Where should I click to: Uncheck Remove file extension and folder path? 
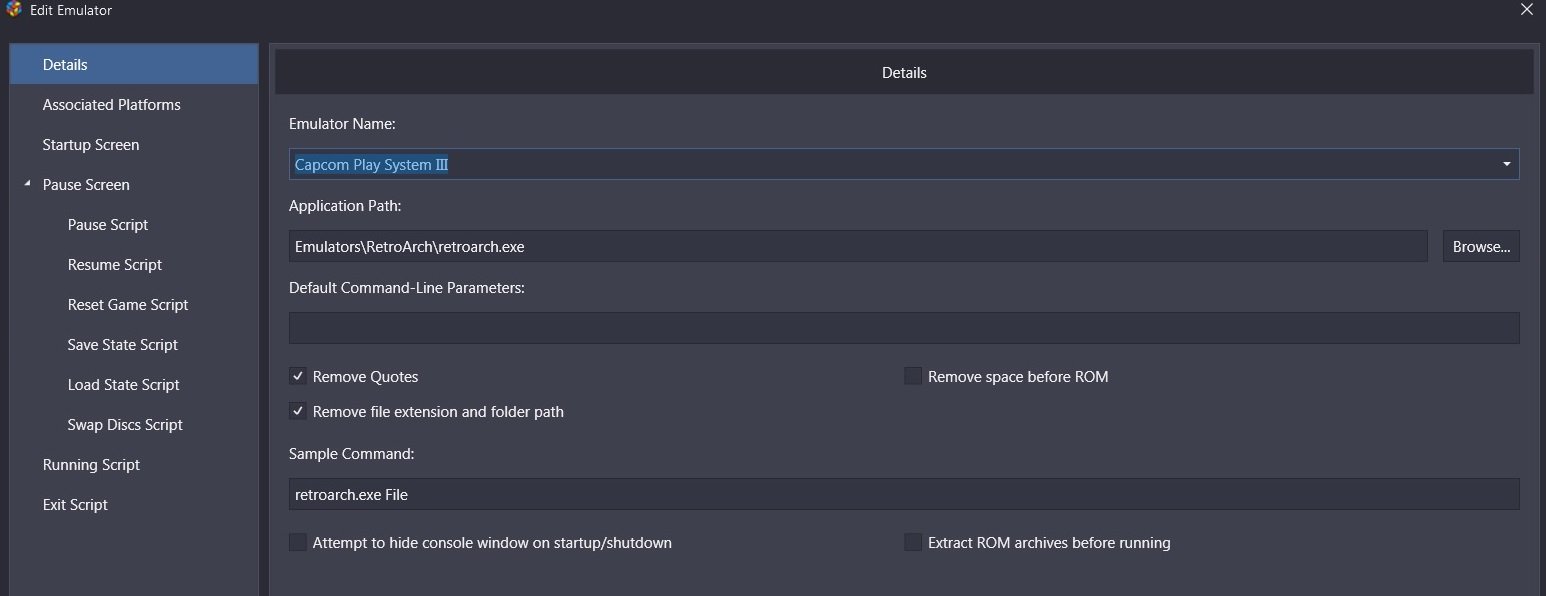pyautogui.click(x=297, y=411)
